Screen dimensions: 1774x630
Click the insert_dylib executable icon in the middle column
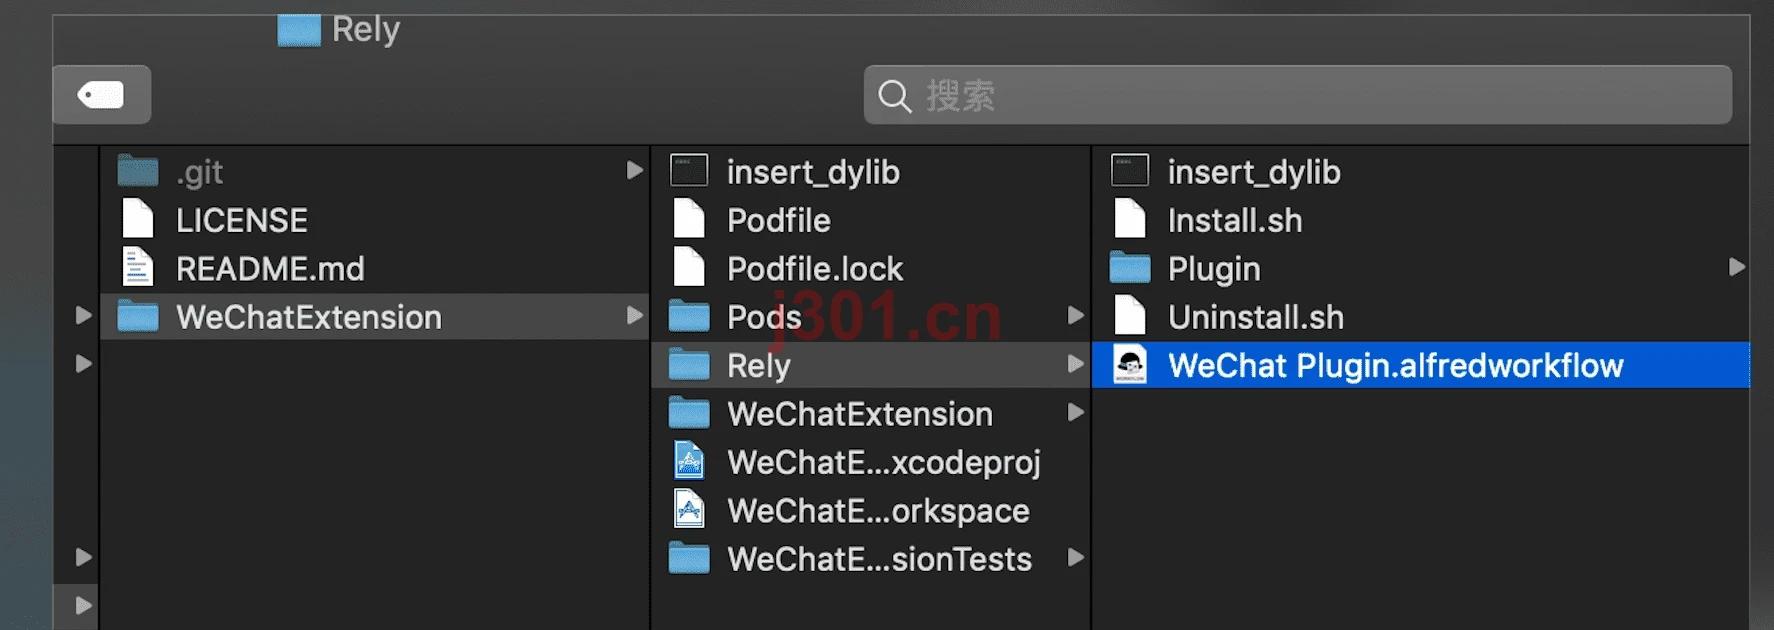(689, 171)
